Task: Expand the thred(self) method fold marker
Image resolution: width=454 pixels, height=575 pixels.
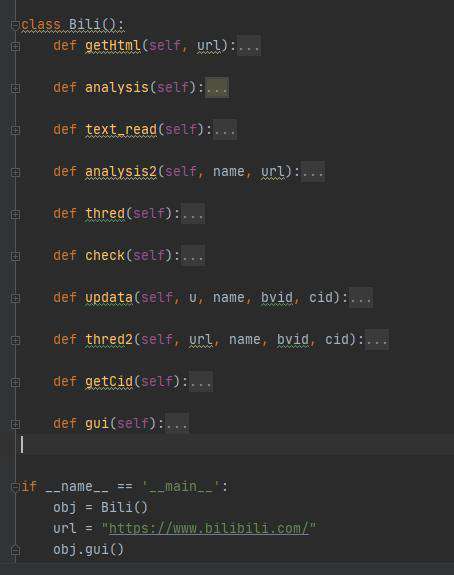Action: [x=15, y=214]
